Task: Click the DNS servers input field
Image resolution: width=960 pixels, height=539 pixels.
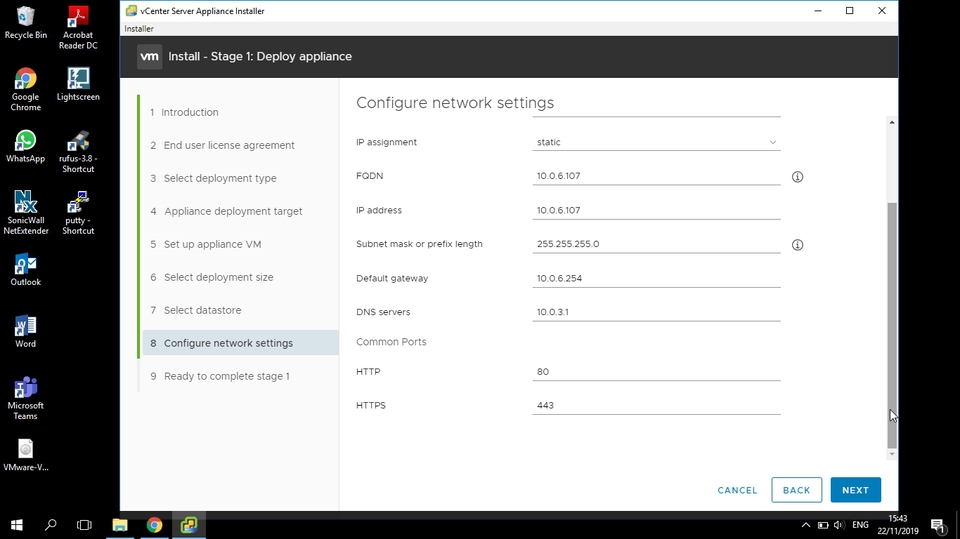Action: pos(656,312)
